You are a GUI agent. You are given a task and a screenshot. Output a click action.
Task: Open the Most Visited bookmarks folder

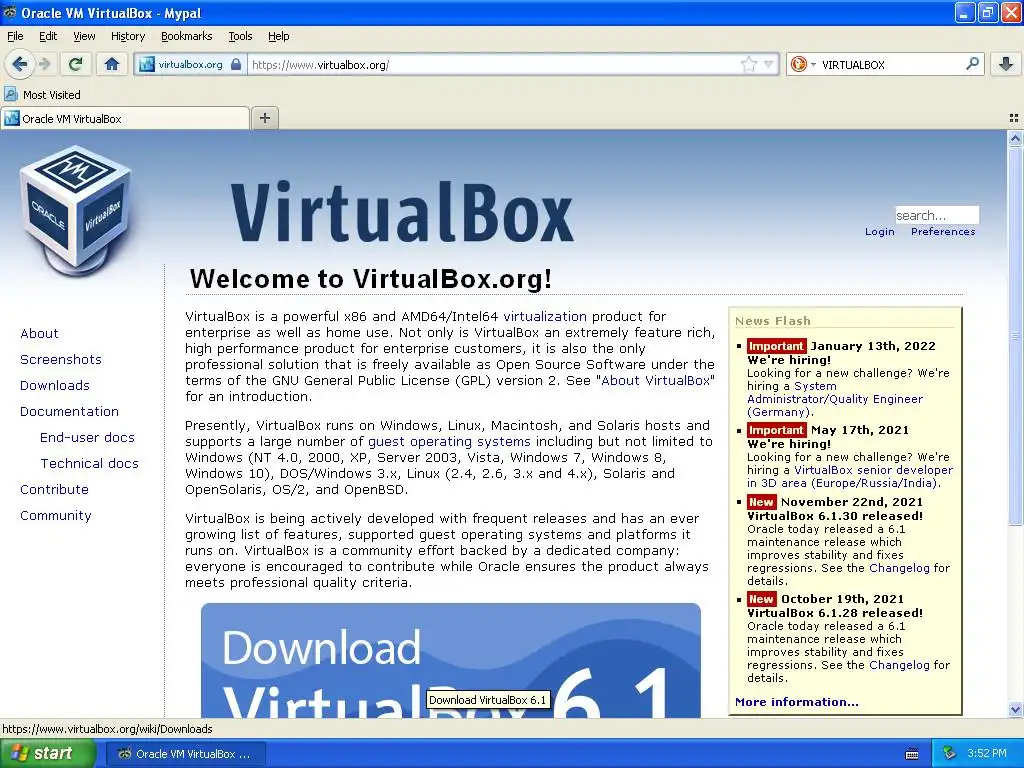pyautogui.click(x=42, y=95)
